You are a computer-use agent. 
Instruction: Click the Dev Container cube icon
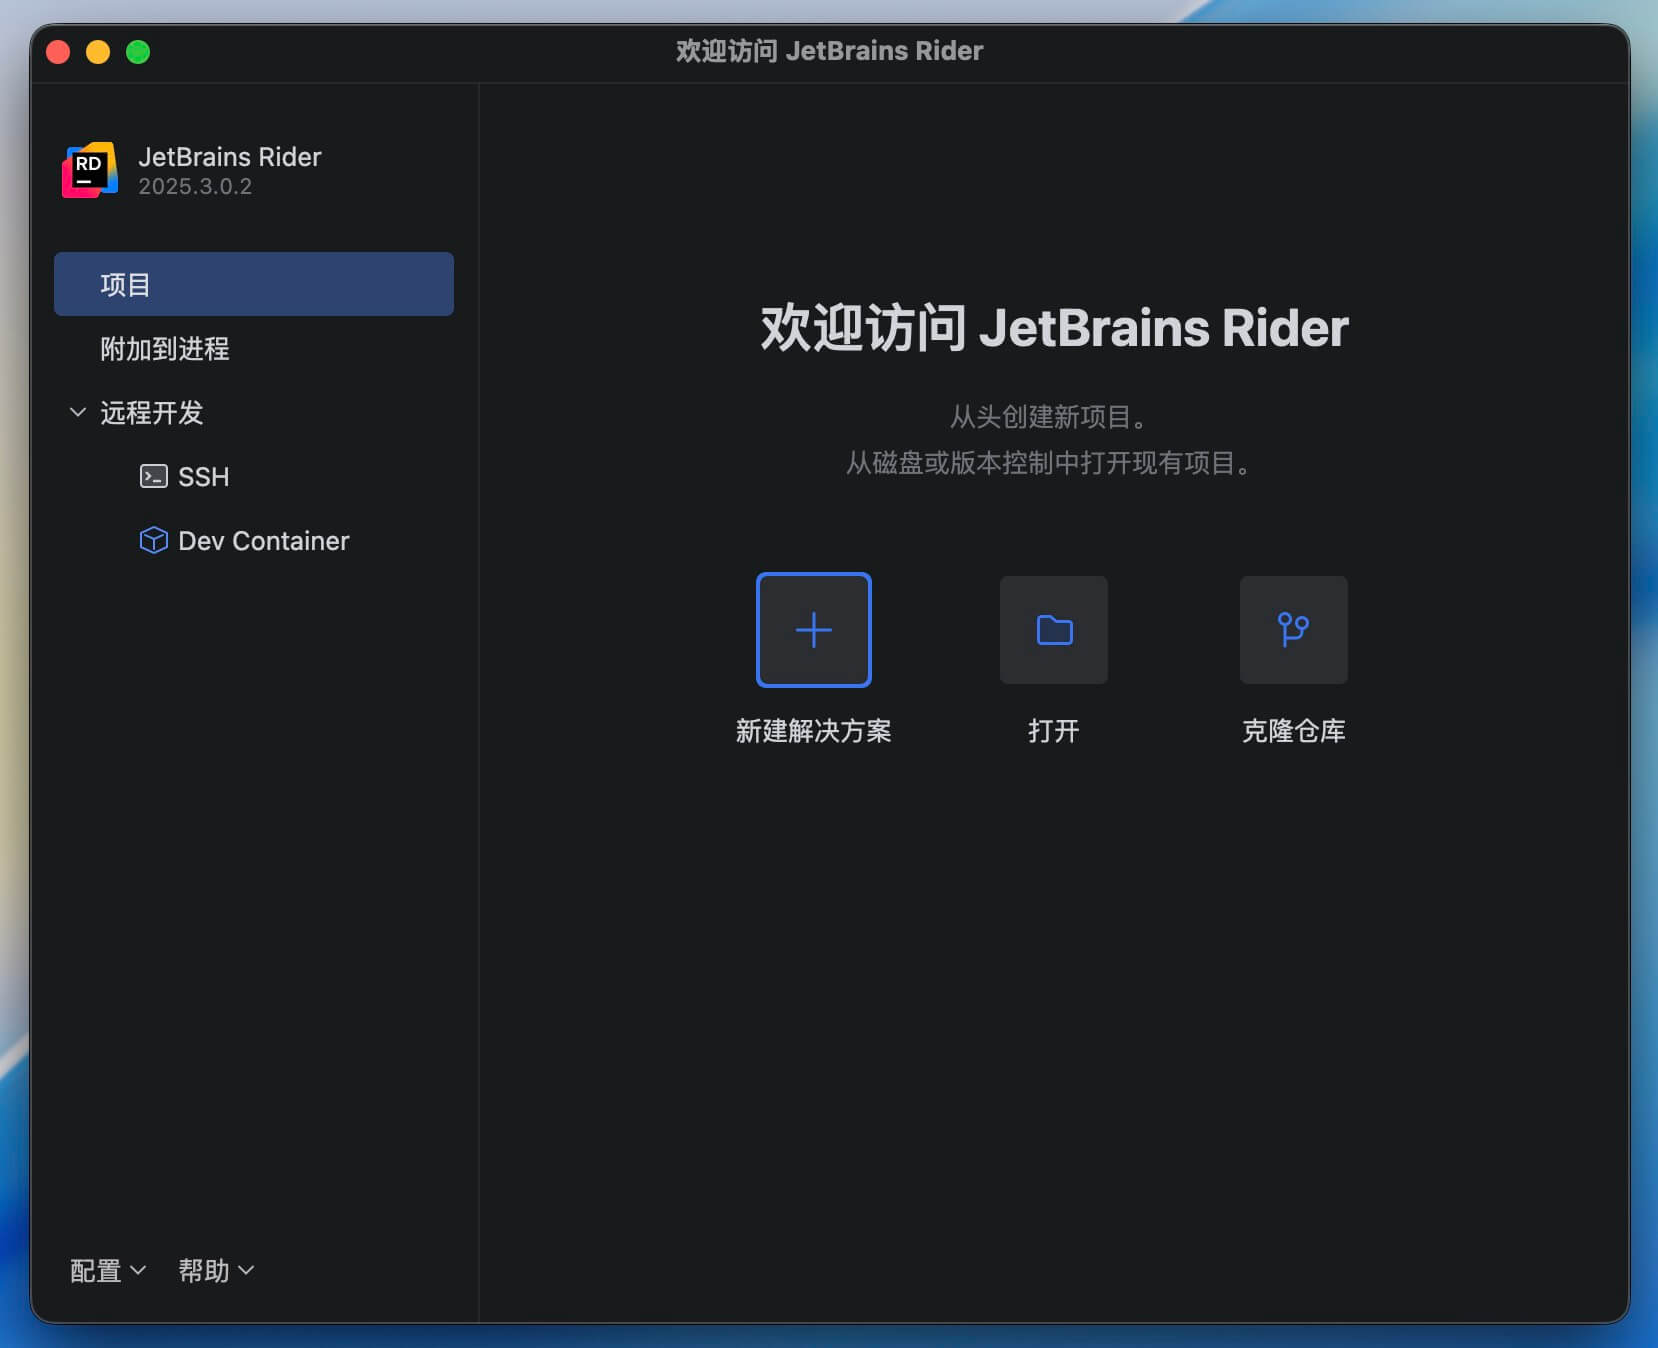(x=153, y=540)
